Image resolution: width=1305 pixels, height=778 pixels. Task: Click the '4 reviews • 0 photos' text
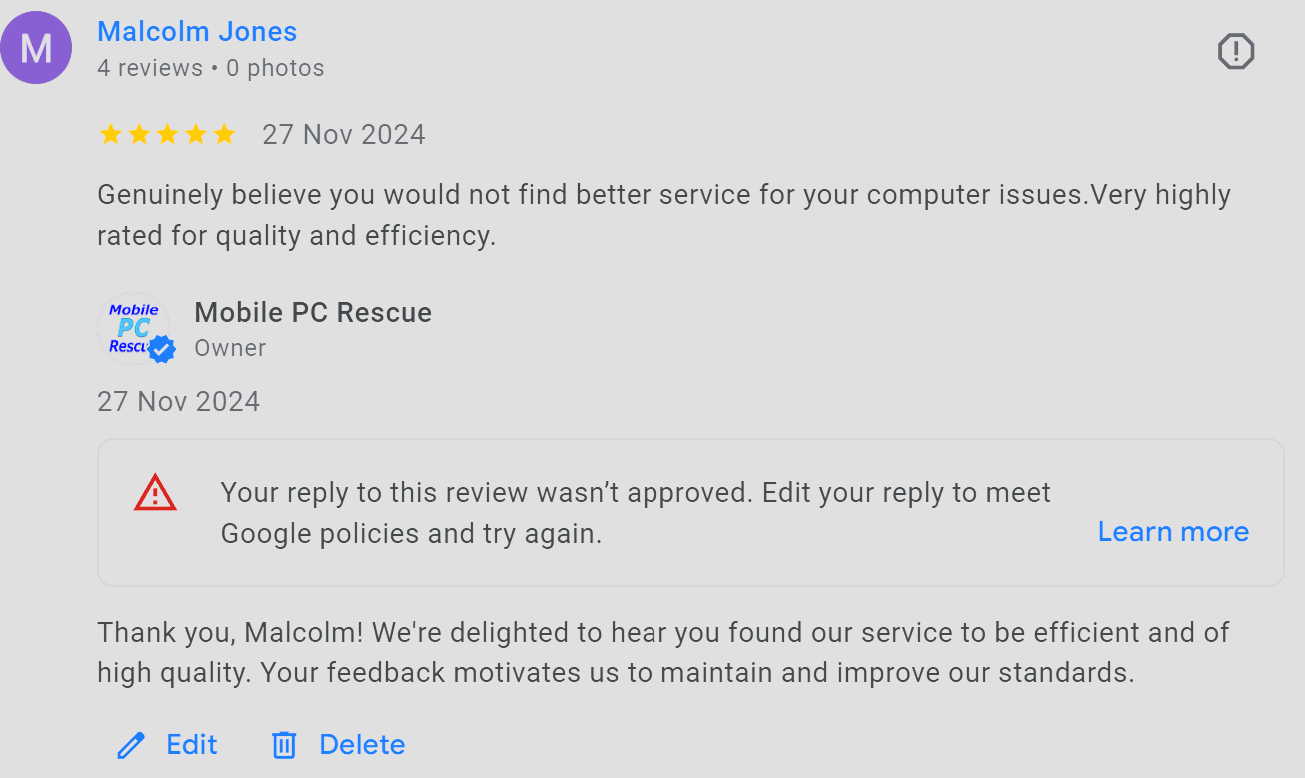[x=210, y=68]
